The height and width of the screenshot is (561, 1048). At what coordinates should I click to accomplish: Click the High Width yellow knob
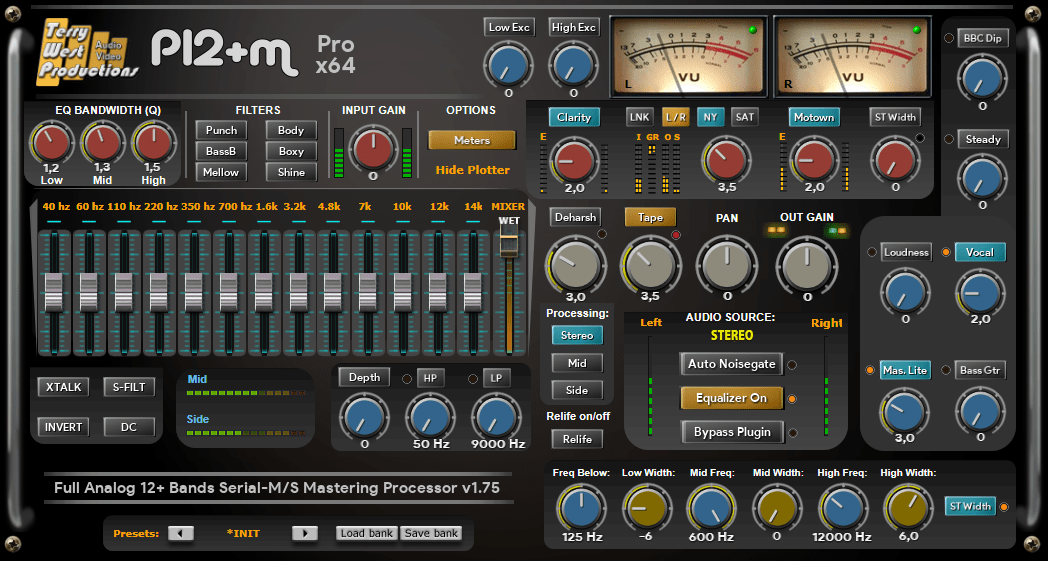point(908,508)
